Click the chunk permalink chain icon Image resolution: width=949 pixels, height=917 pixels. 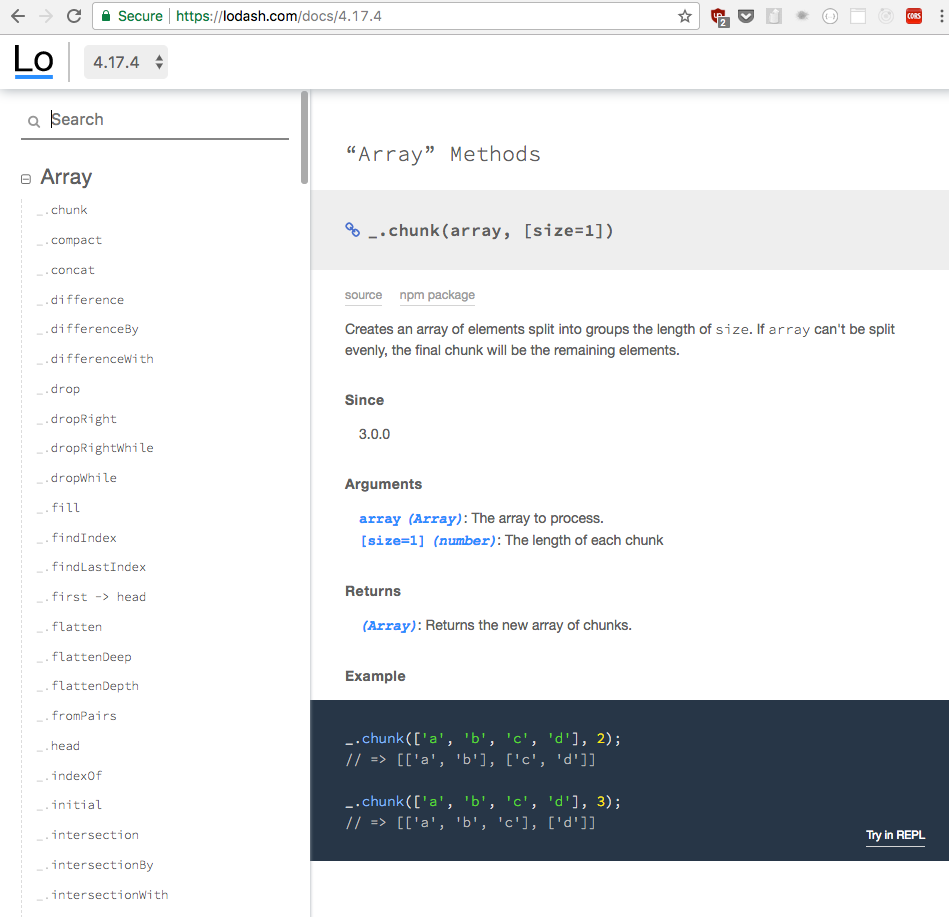(352, 230)
